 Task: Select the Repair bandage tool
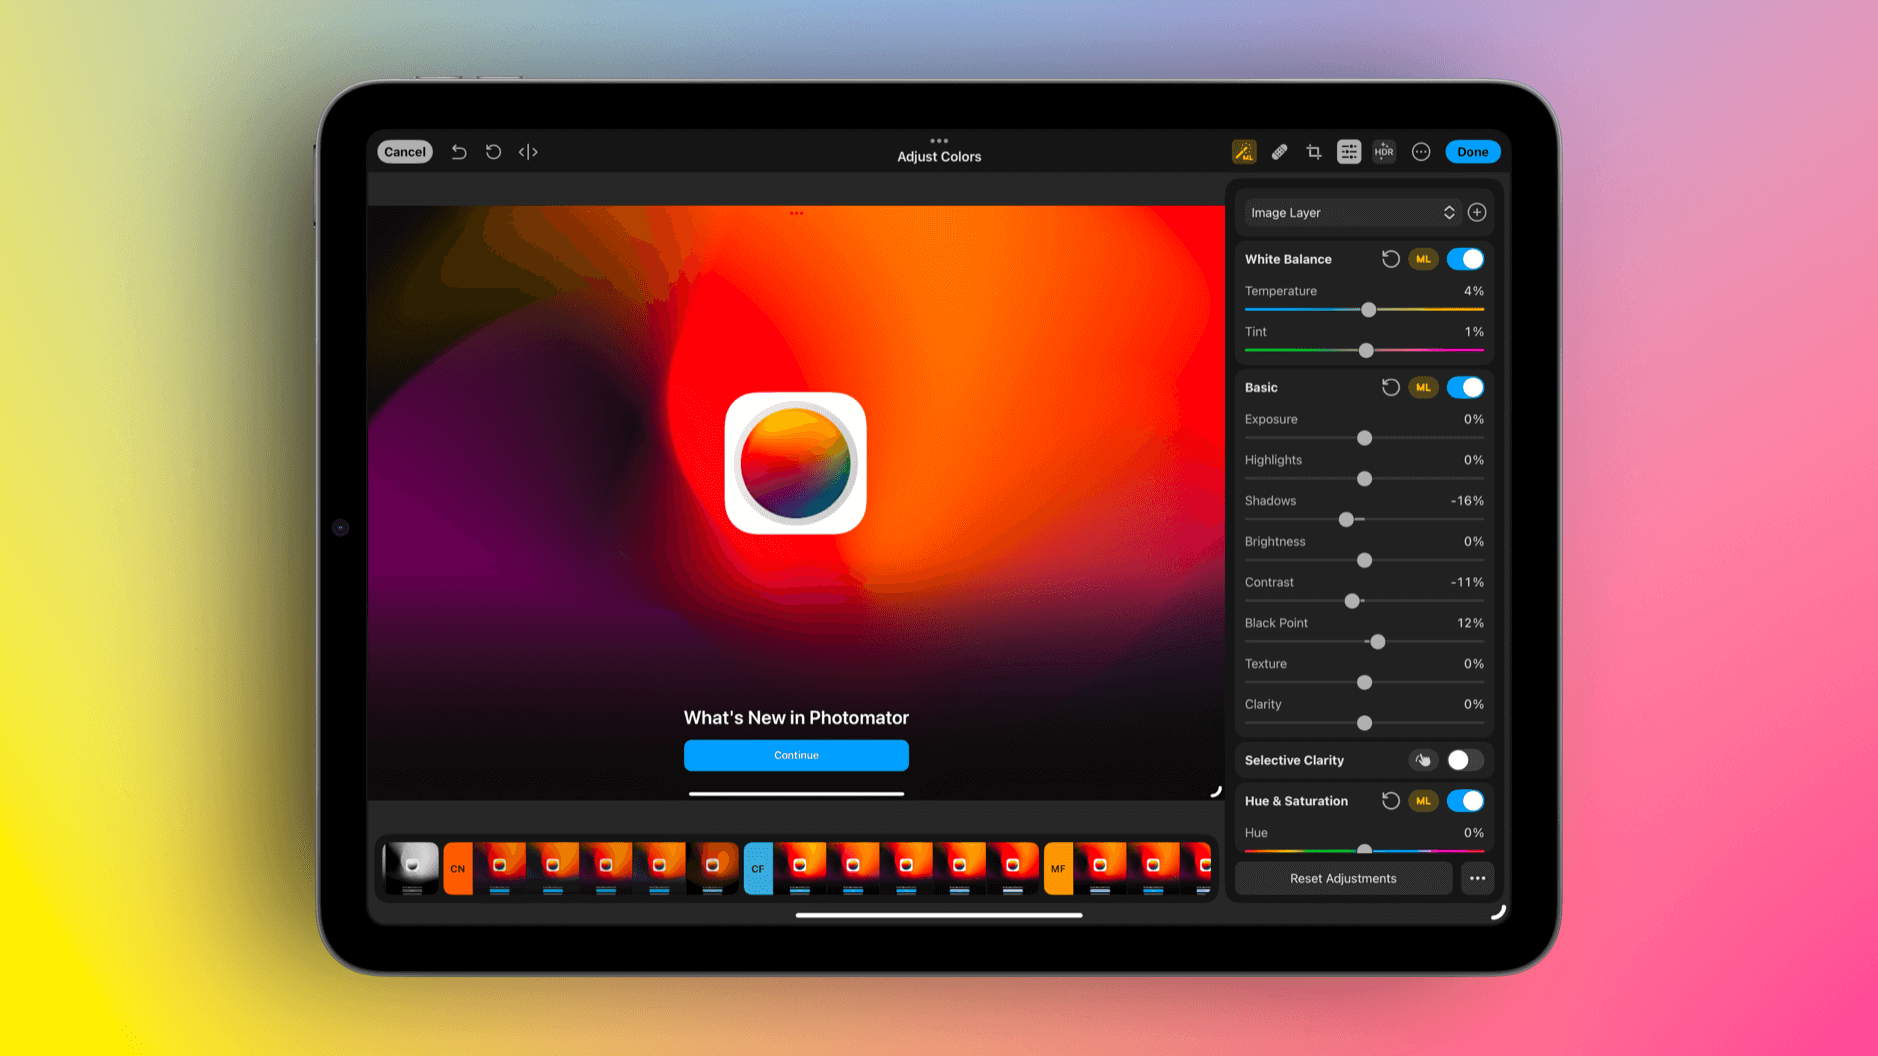click(x=1279, y=152)
